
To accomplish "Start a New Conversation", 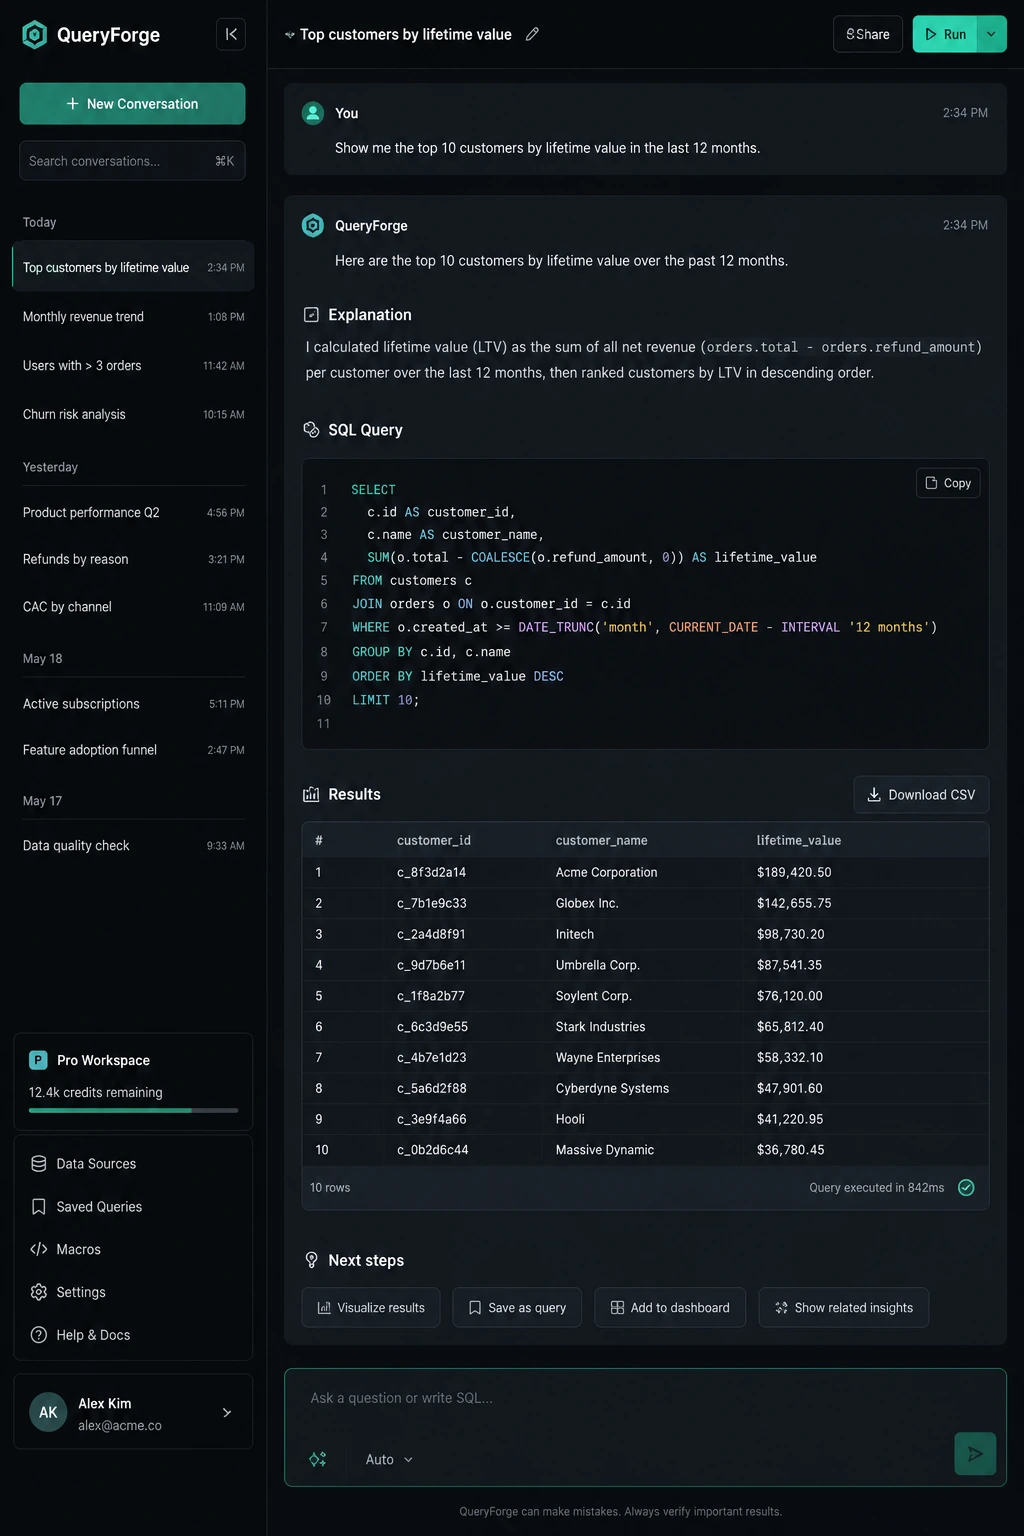I will pyautogui.click(x=132, y=104).
